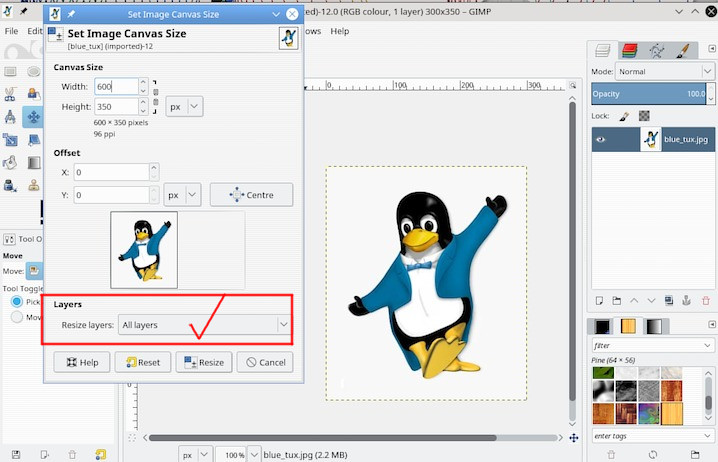The image size is (718, 462).
Task: Adjust the layer Opacity slider
Action: click(x=648, y=94)
